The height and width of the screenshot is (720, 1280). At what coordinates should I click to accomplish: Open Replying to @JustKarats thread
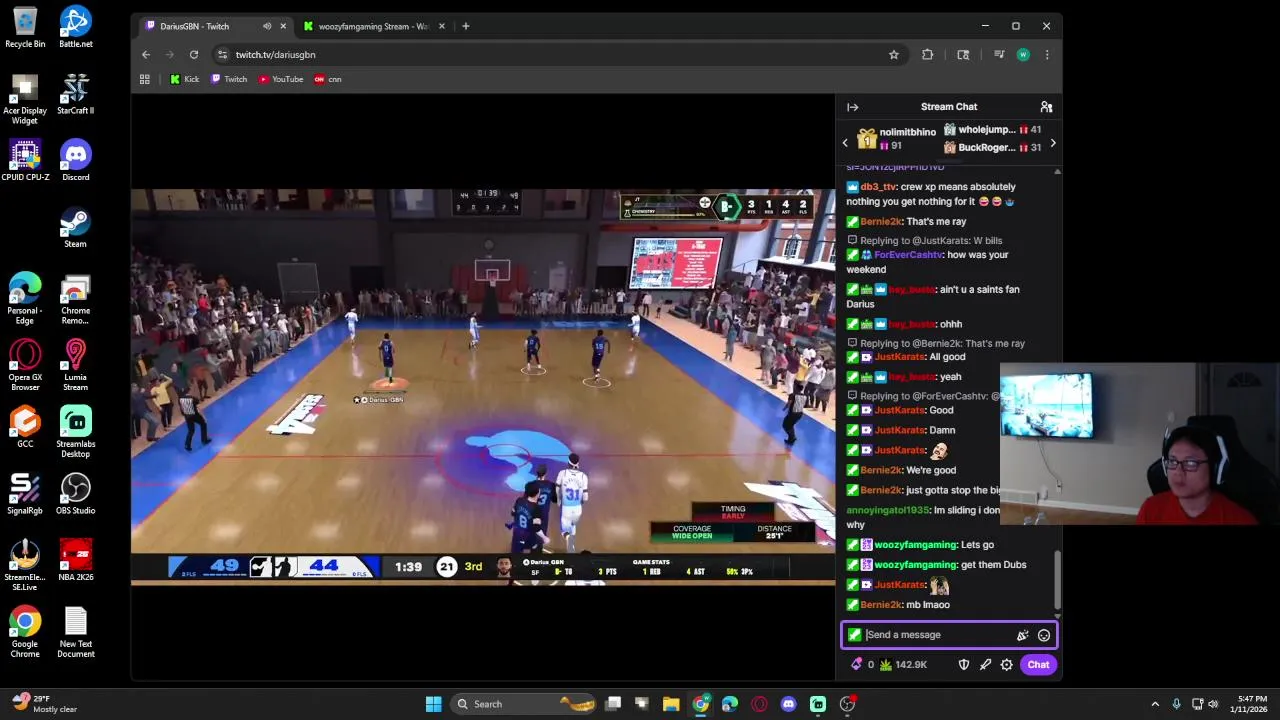930,241
